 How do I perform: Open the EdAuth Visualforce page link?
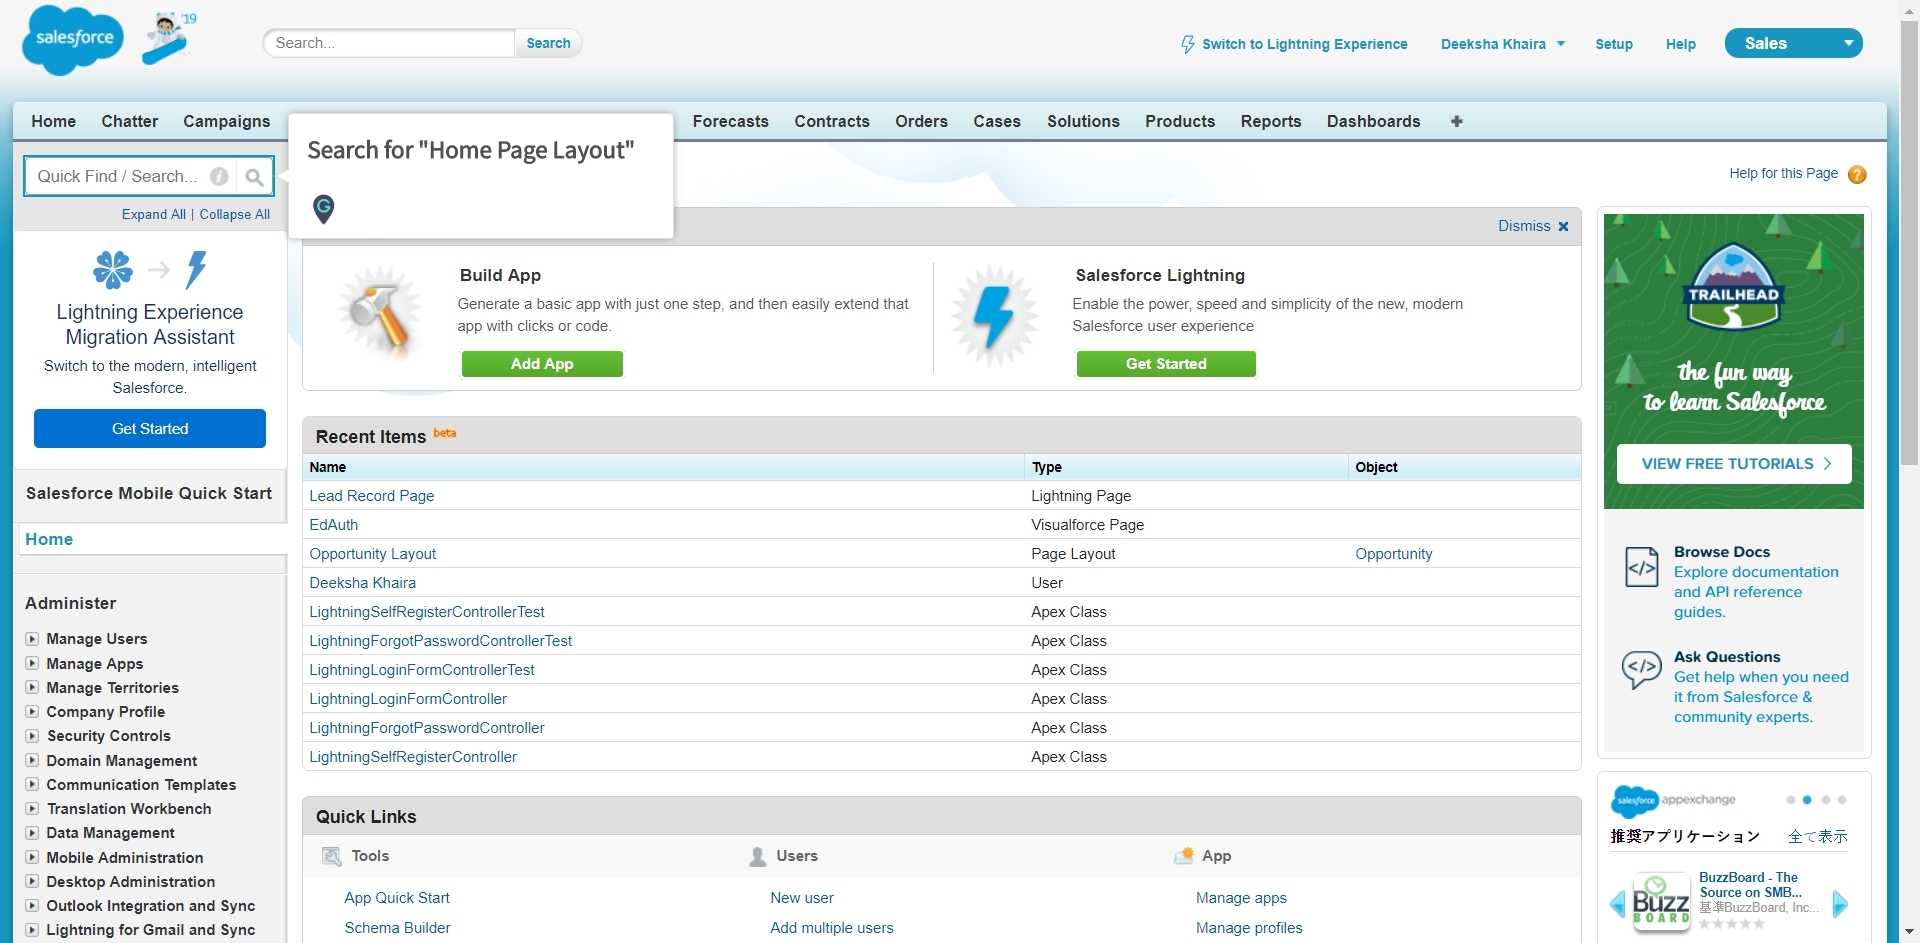(334, 525)
